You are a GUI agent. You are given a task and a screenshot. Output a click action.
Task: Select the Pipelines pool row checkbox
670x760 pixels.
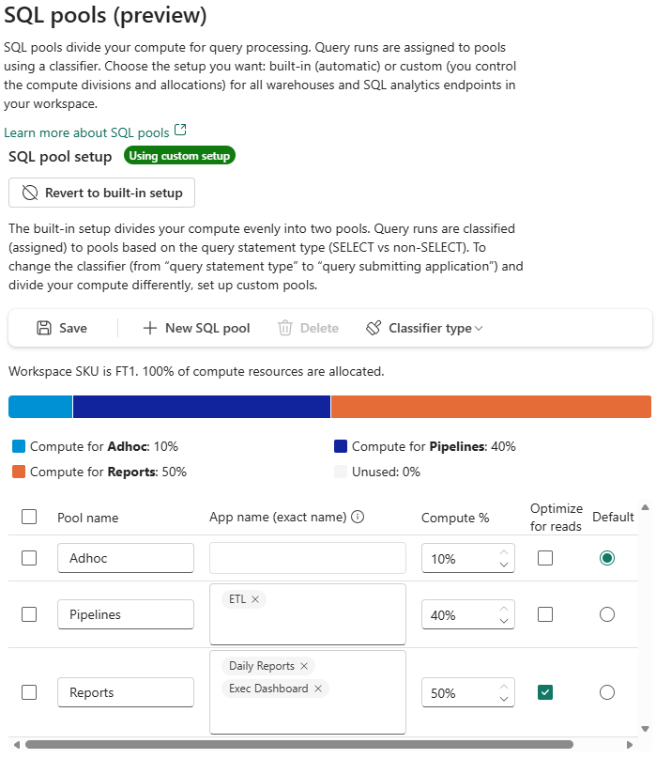(x=29, y=615)
